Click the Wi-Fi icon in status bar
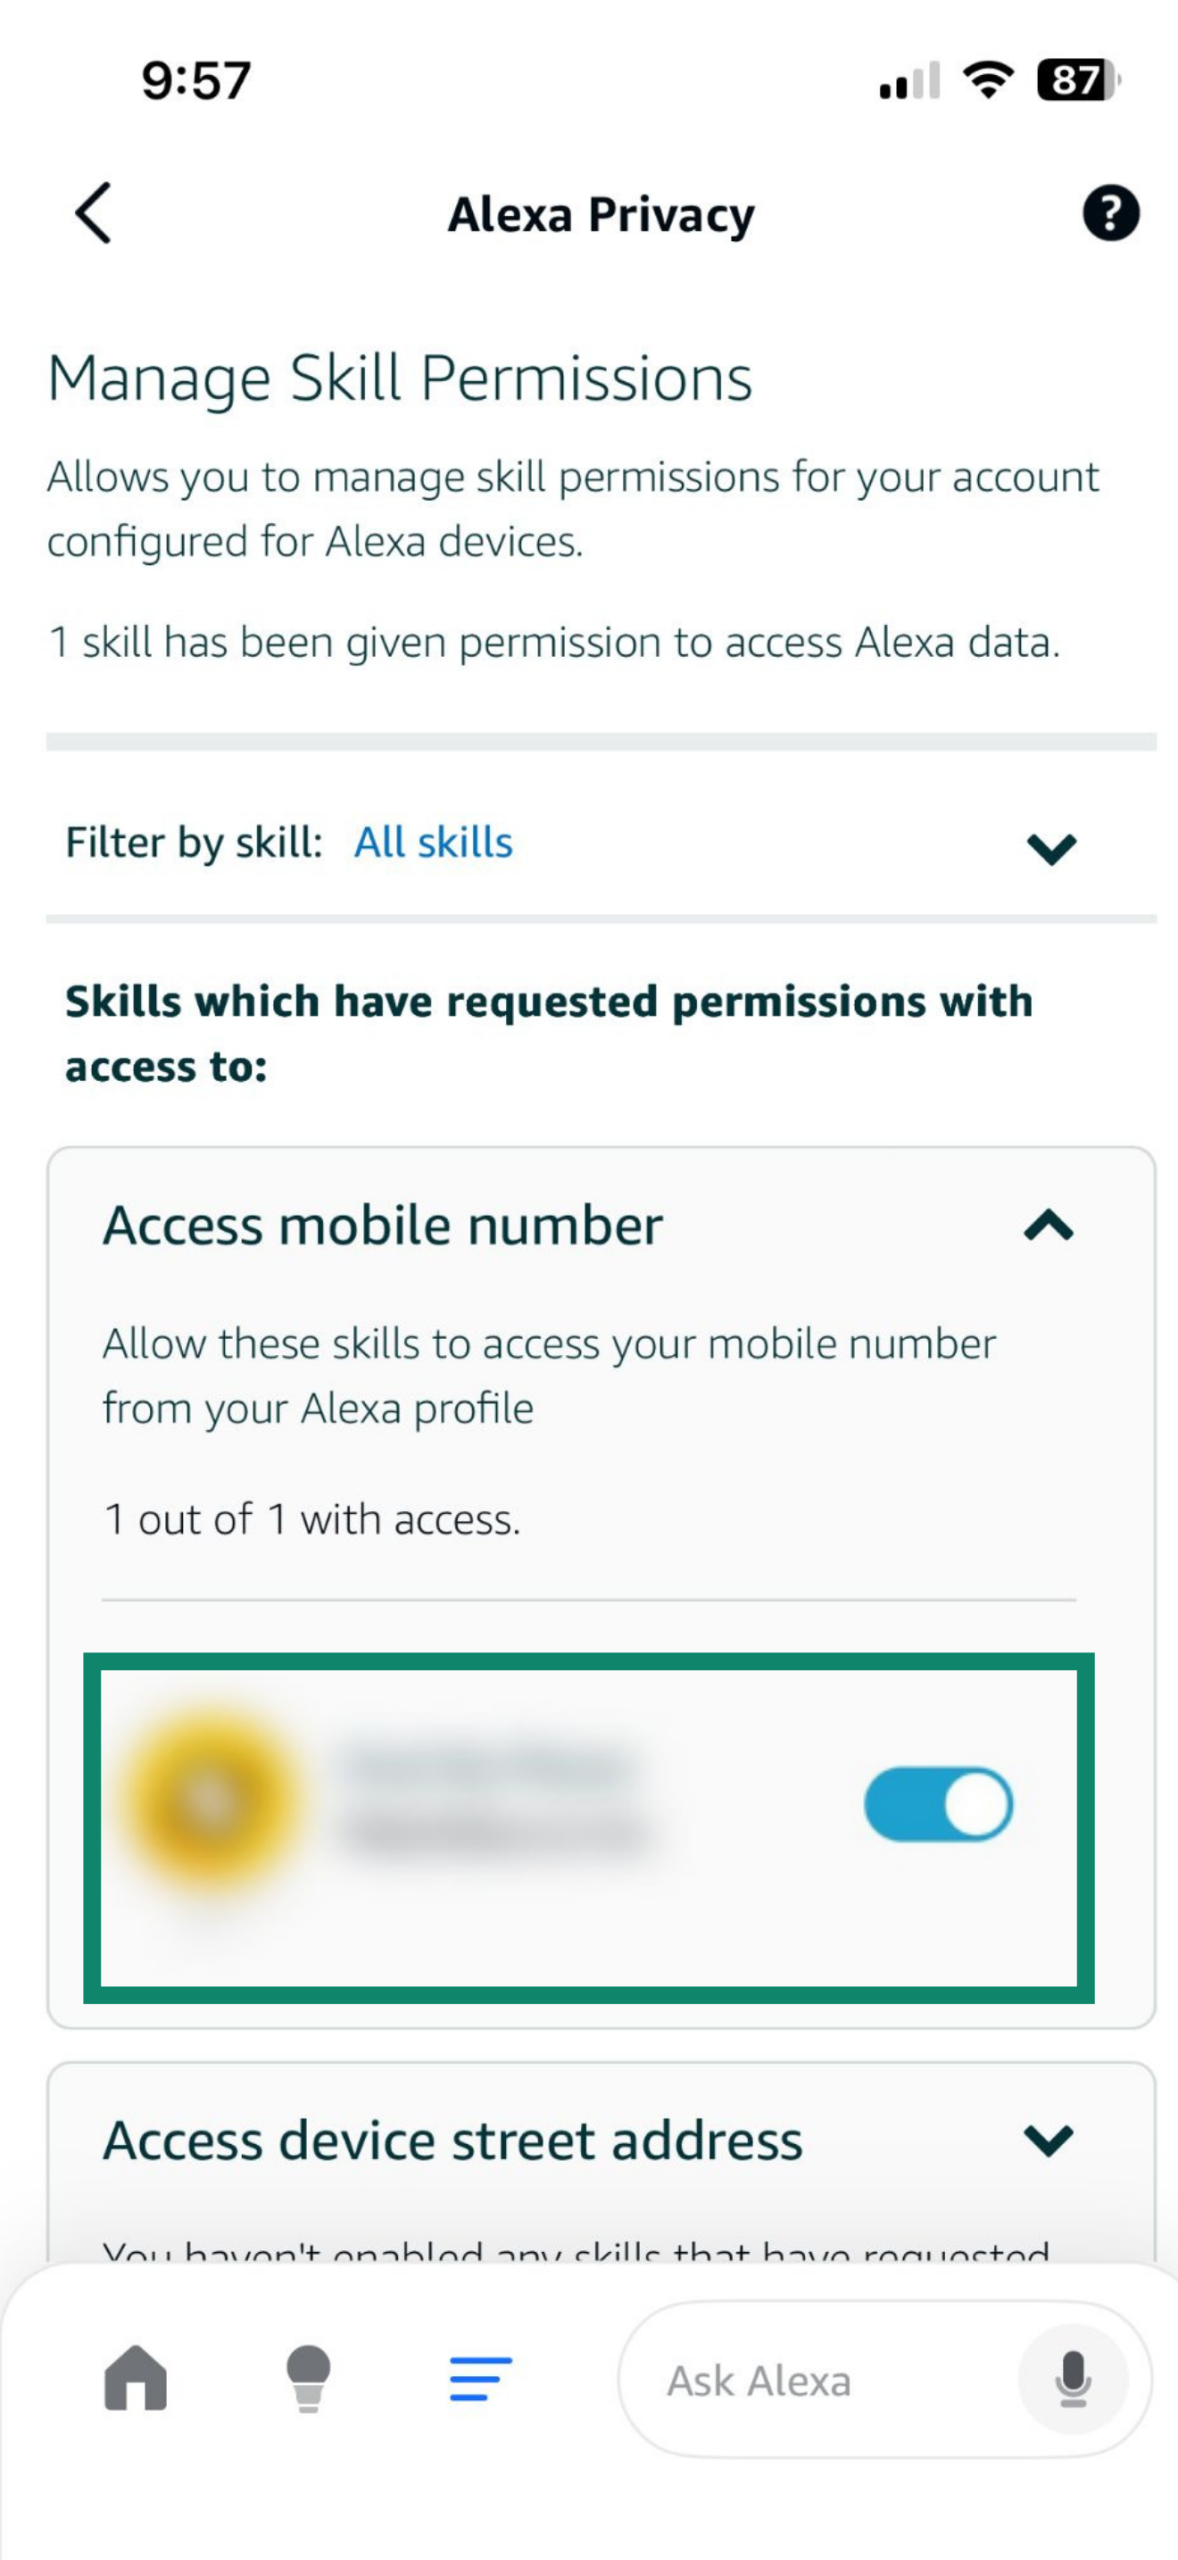This screenshot has height=2560, width=1178. point(986,82)
